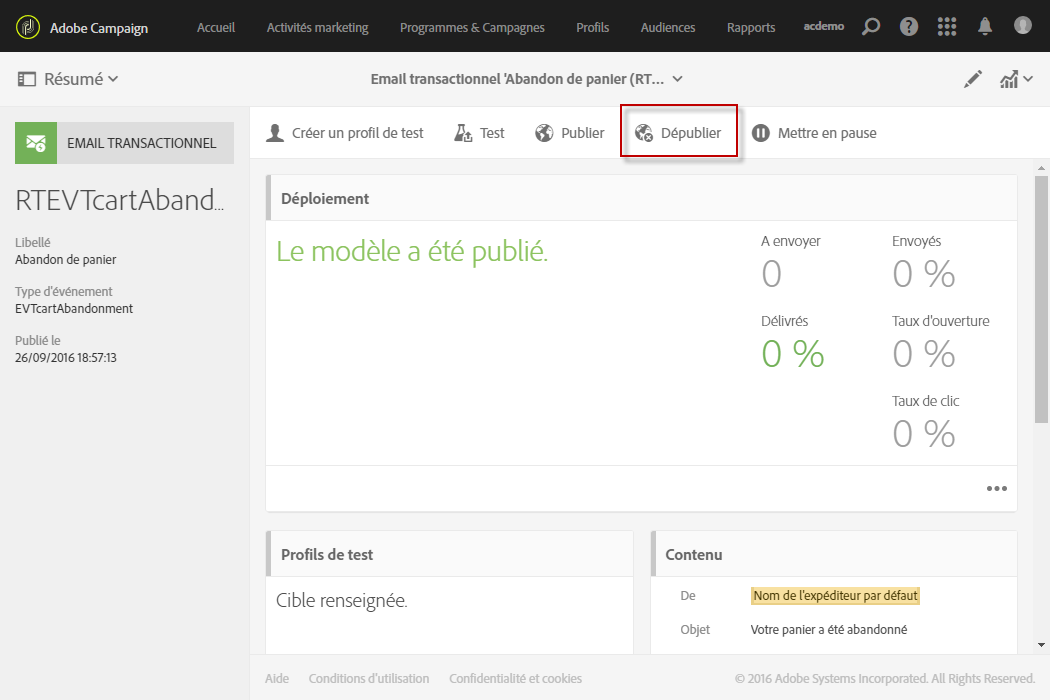Click the edit pencil icon

click(973, 79)
